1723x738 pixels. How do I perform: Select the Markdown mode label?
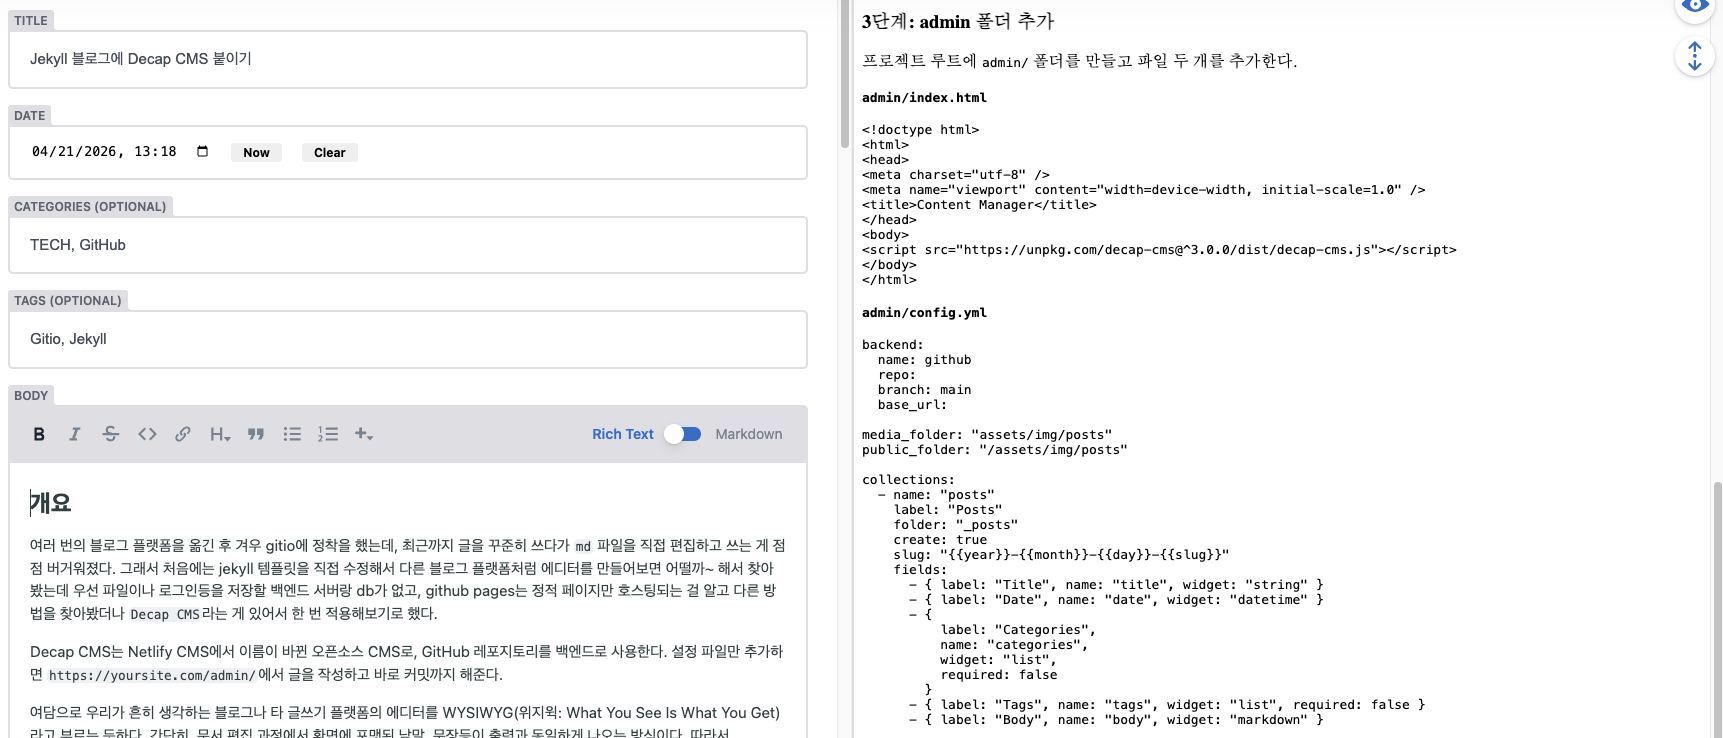pos(748,434)
